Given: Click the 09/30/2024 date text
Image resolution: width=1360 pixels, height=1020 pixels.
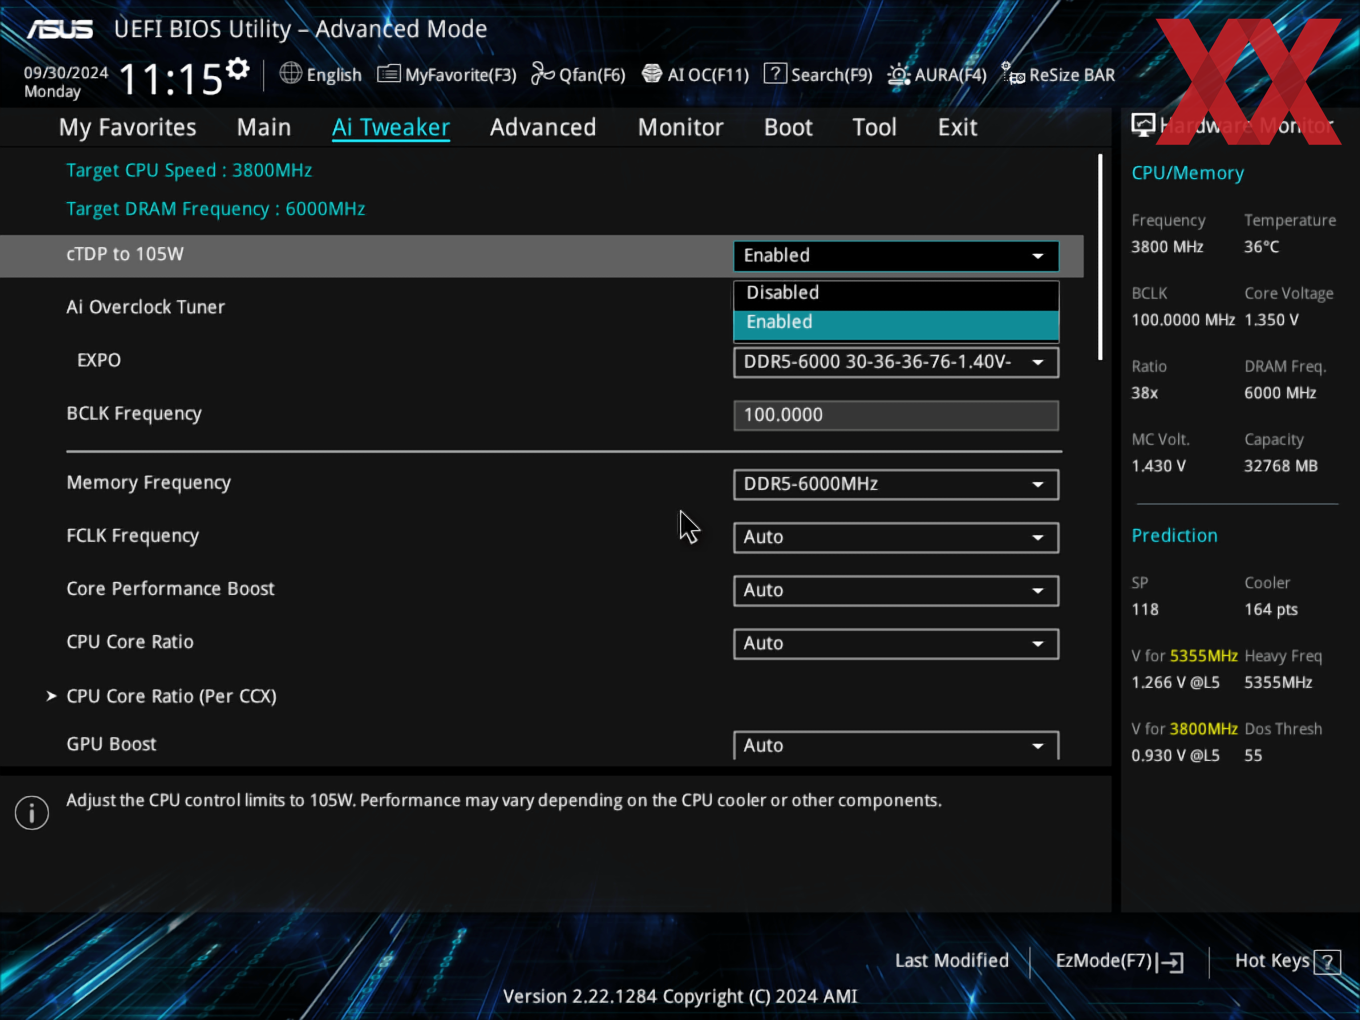Looking at the screenshot, I should click(66, 73).
